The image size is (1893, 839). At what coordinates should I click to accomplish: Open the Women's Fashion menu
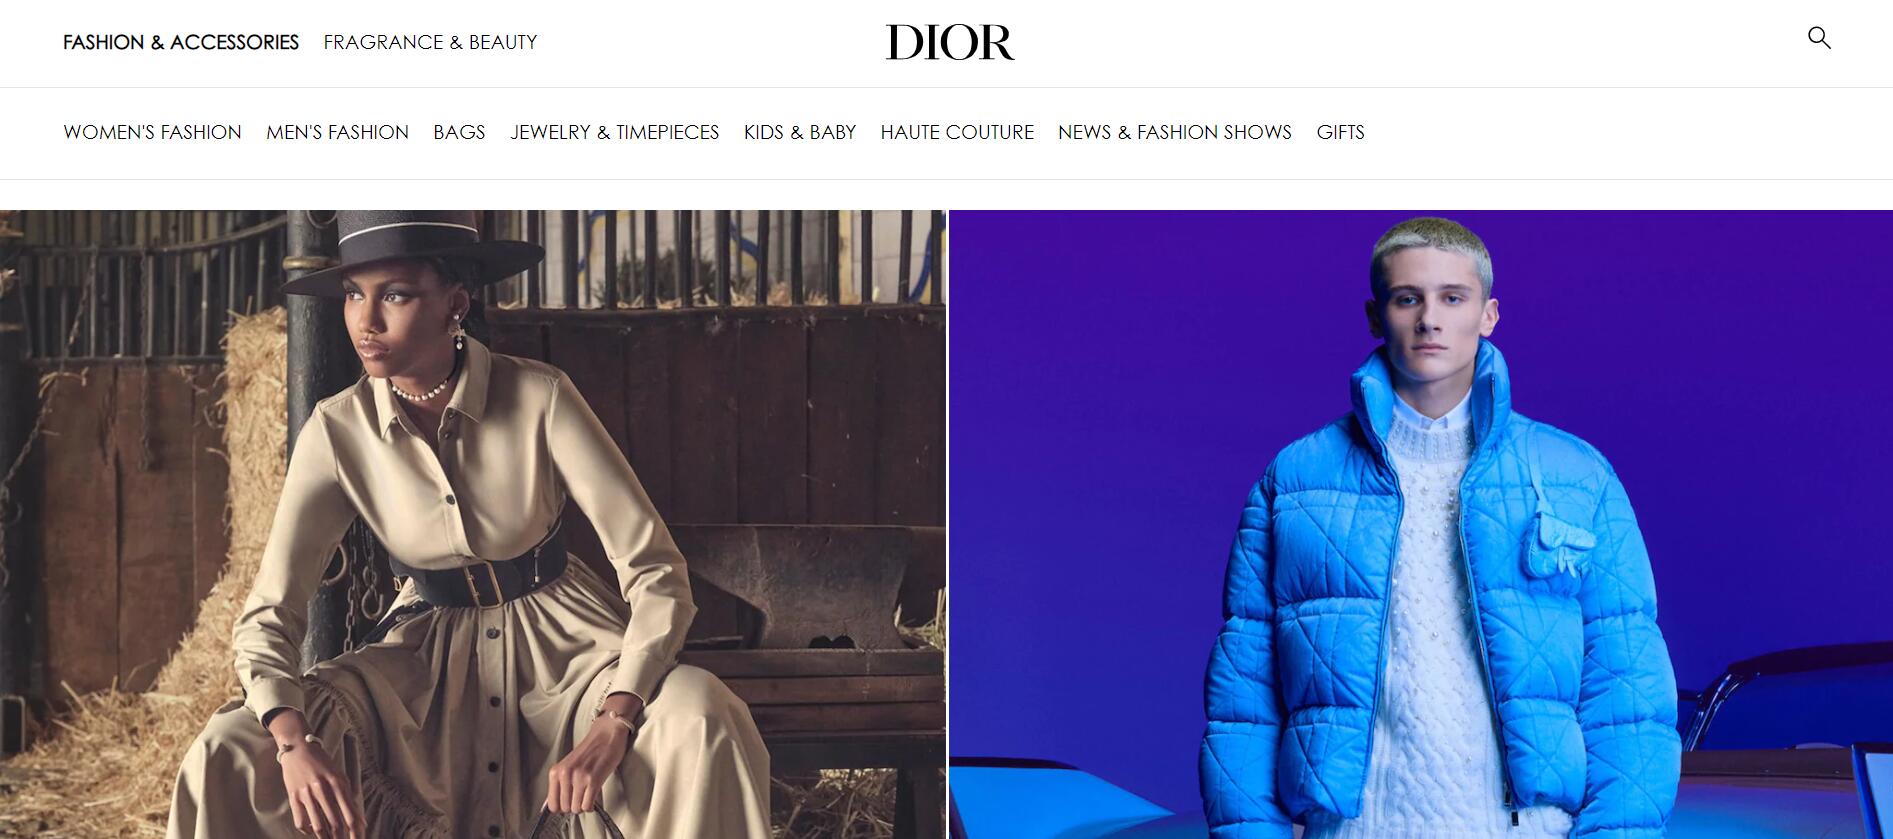coord(152,132)
